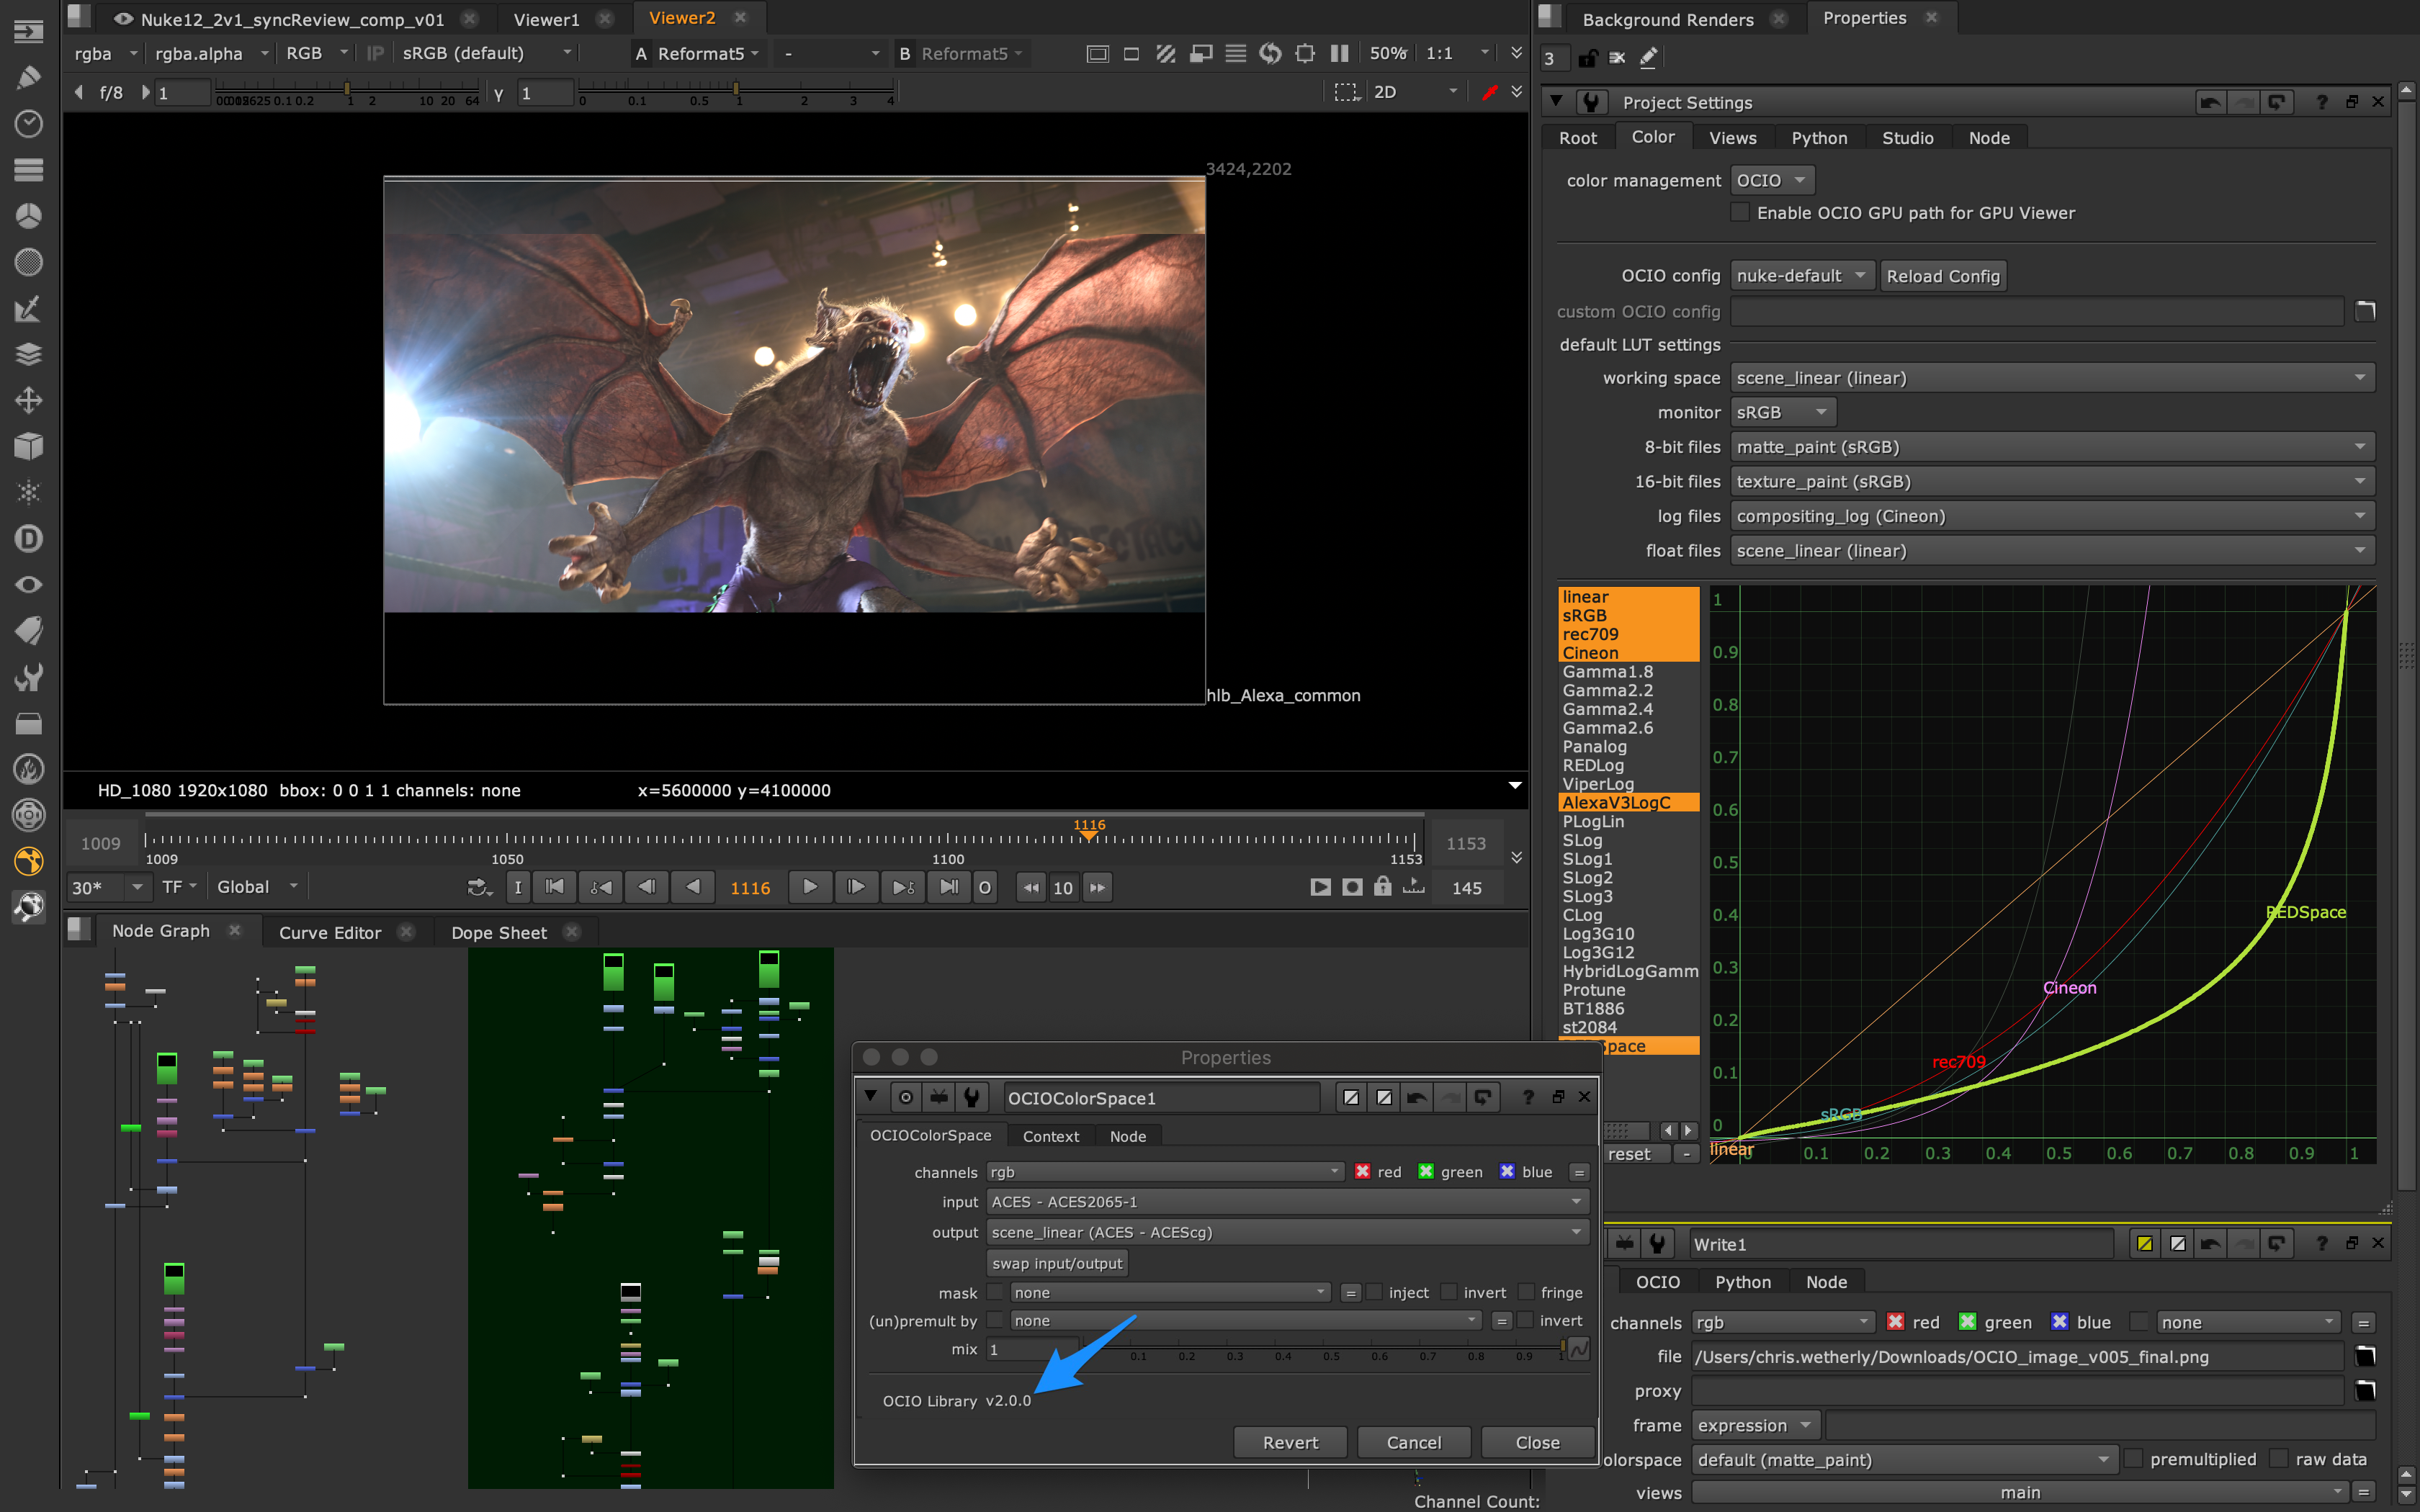Enable OCIO GPU path for GPU Viewer

pos(1741,212)
